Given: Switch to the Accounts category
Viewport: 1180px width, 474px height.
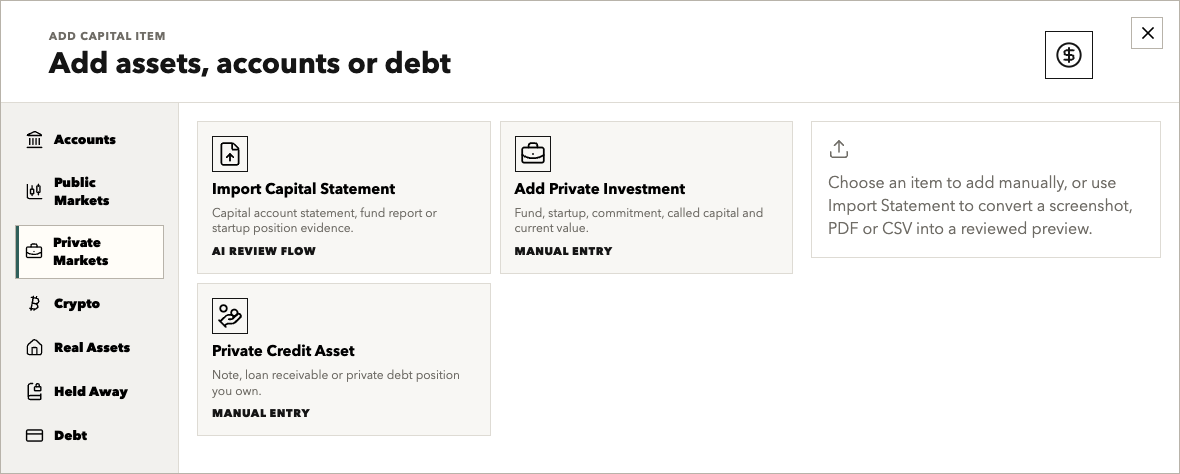Looking at the screenshot, I should point(84,139).
